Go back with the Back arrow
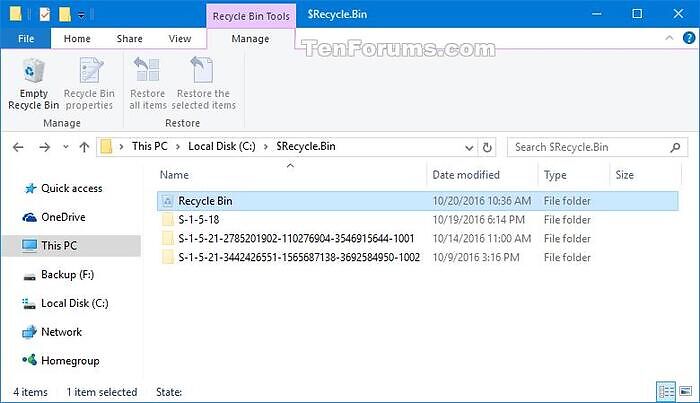Screen dimensions: 700x403 (x=18, y=147)
